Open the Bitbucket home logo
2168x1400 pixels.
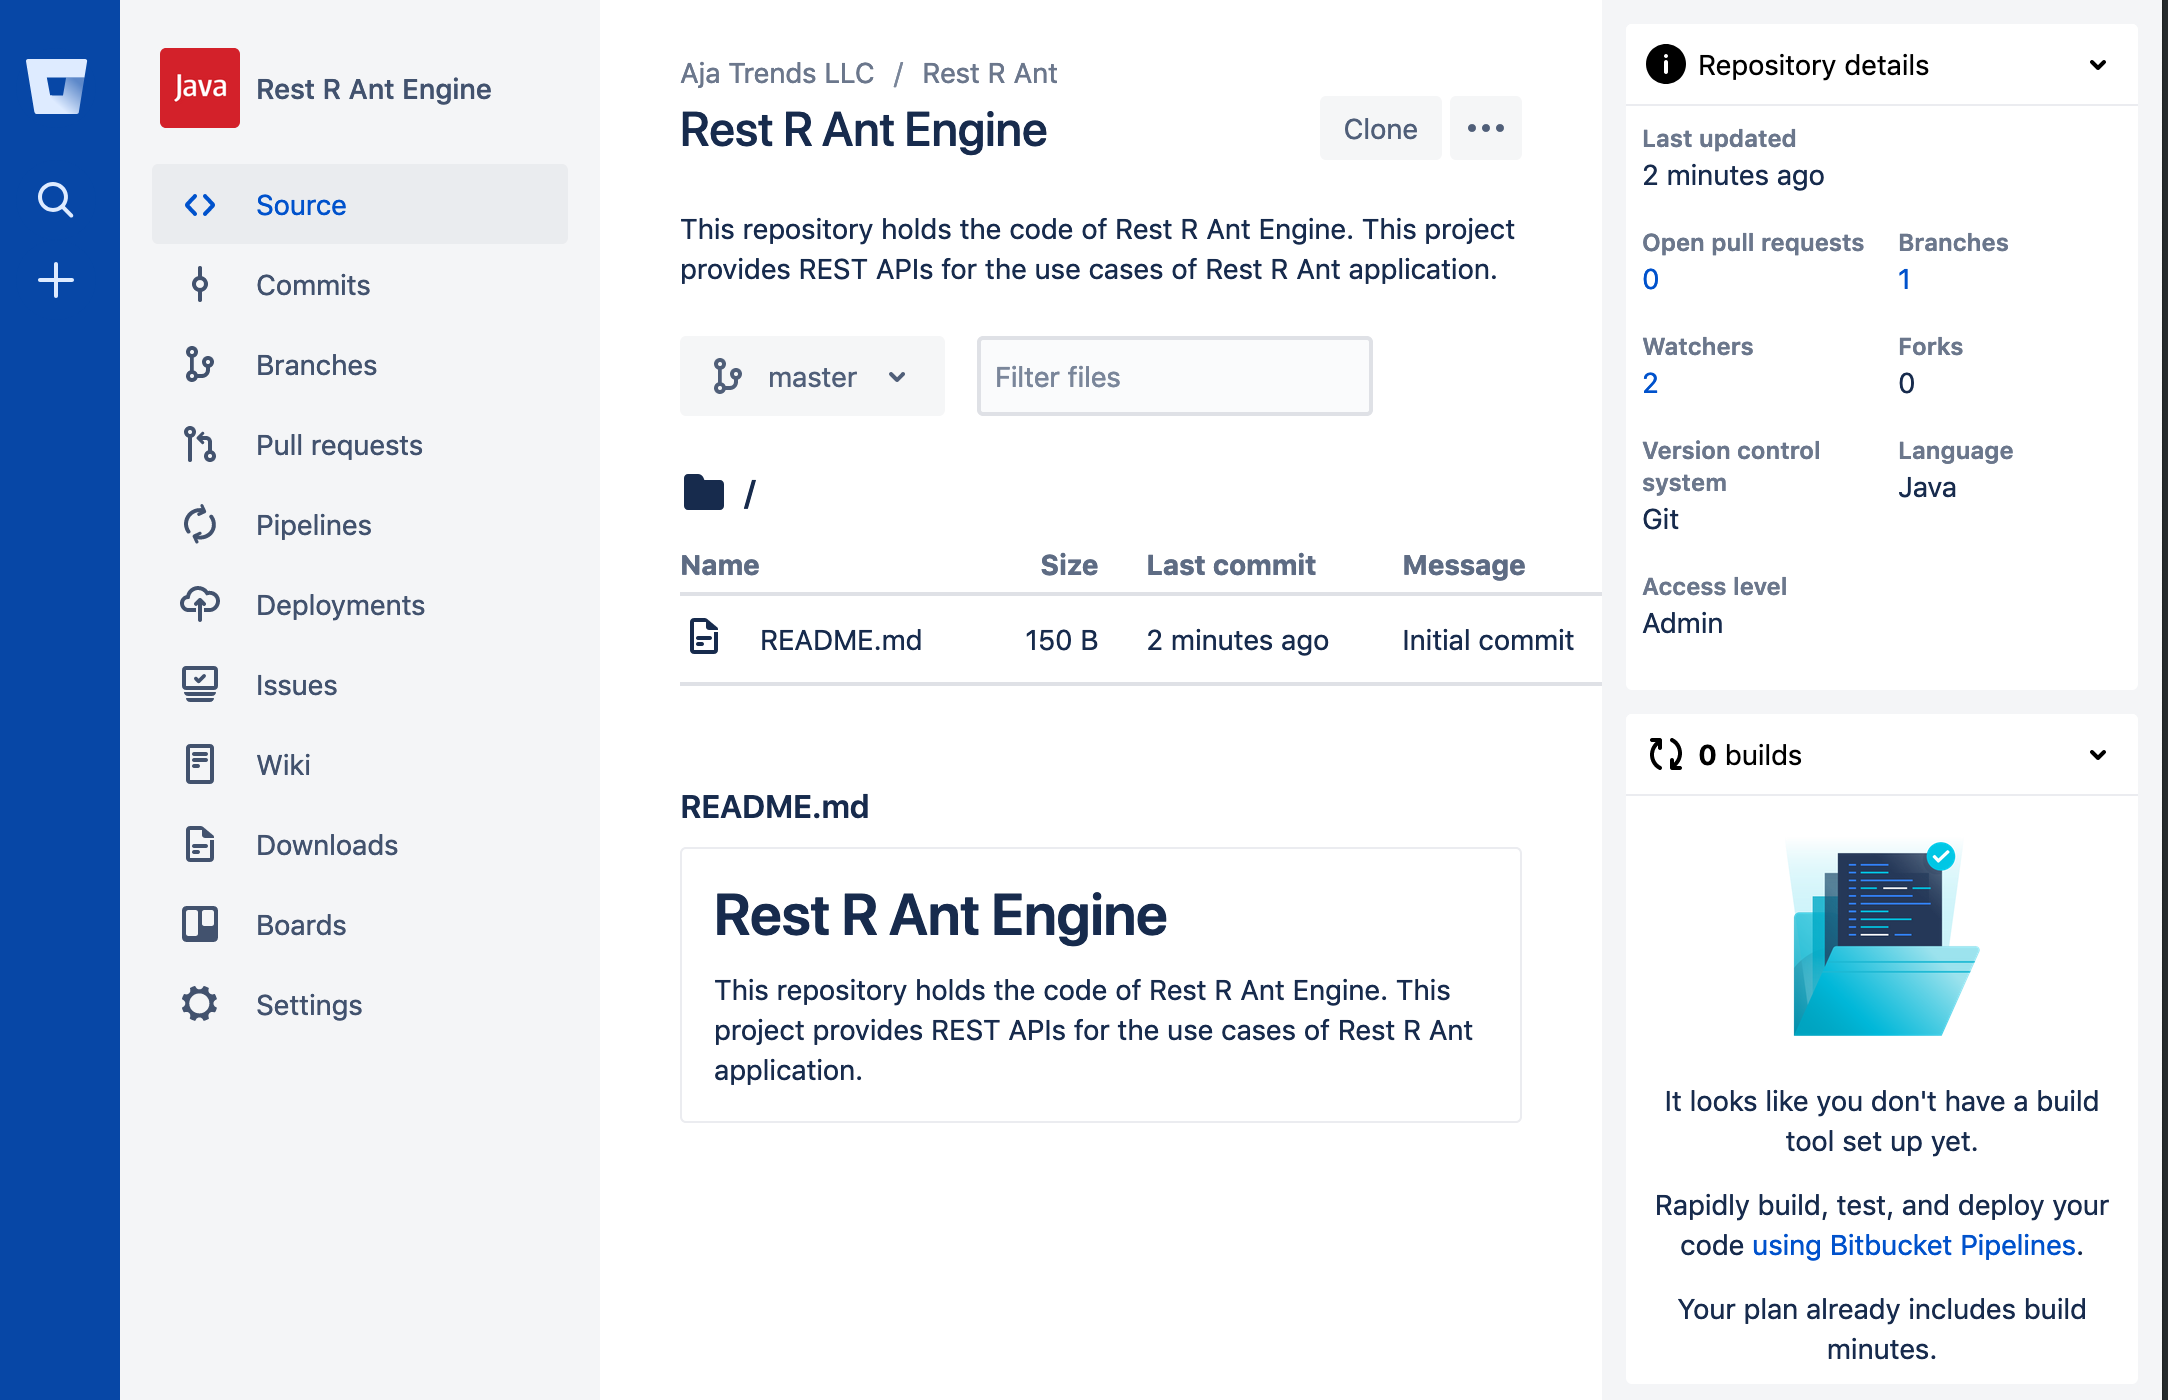click(x=56, y=86)
